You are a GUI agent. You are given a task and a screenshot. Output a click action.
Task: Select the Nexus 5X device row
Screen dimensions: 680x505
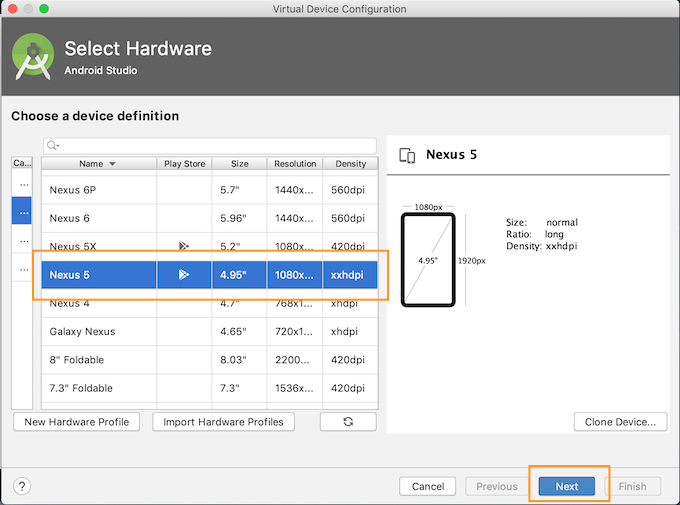coord(209,246)
